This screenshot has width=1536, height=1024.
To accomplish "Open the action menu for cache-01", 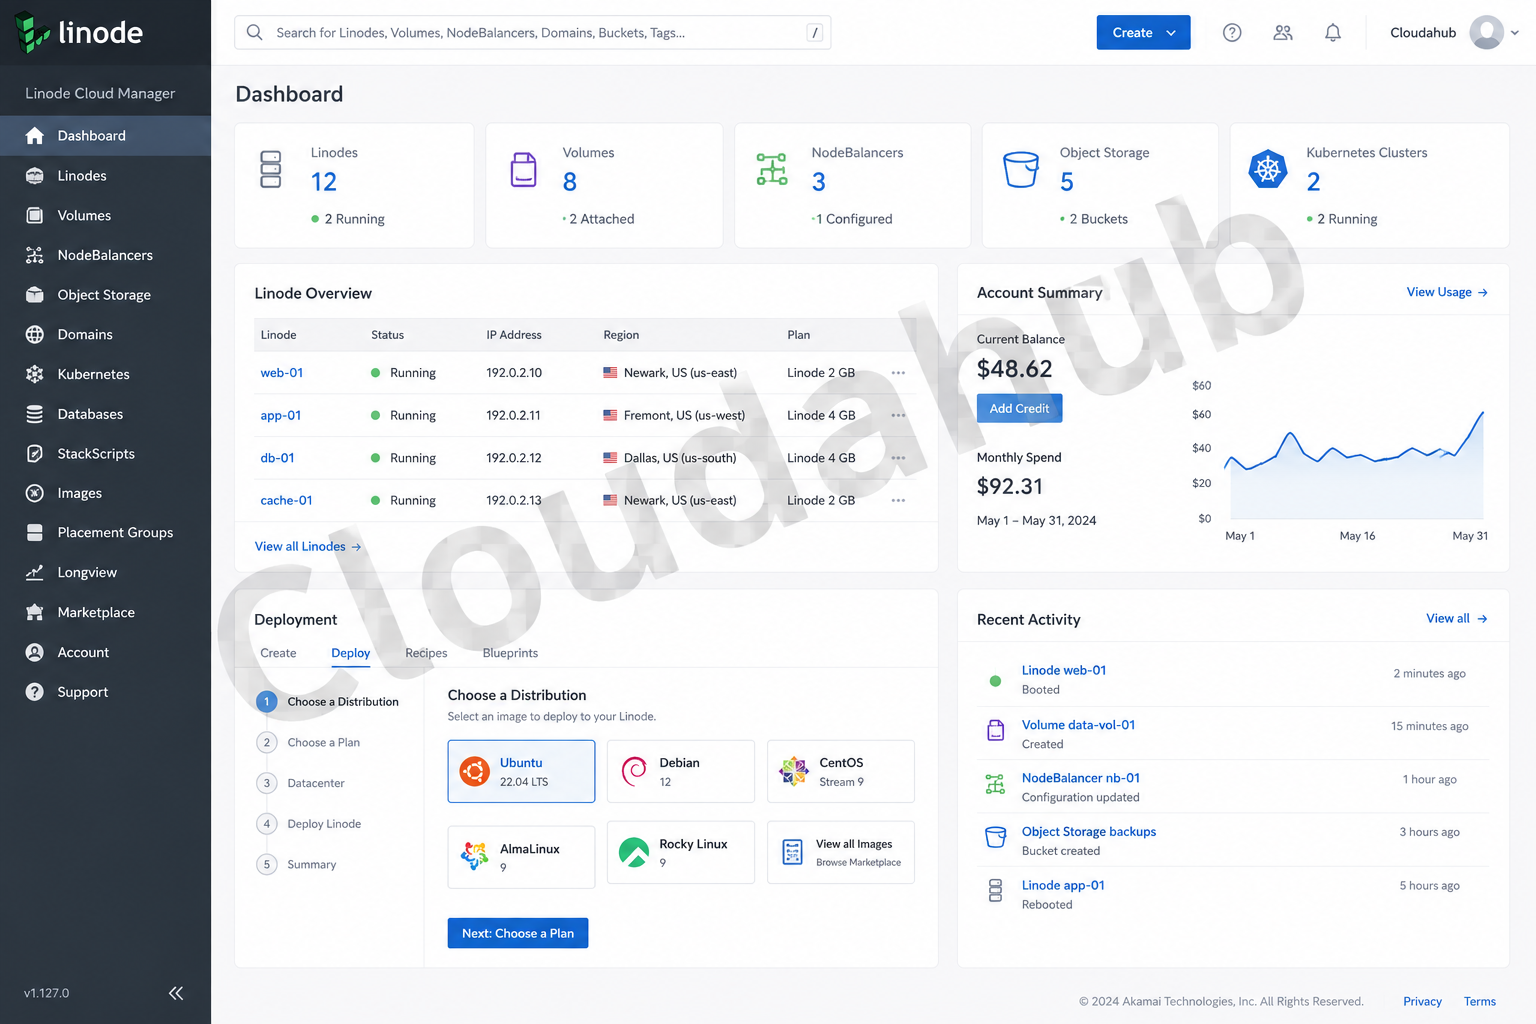I will pyautogui.click(x=898, y=500).
